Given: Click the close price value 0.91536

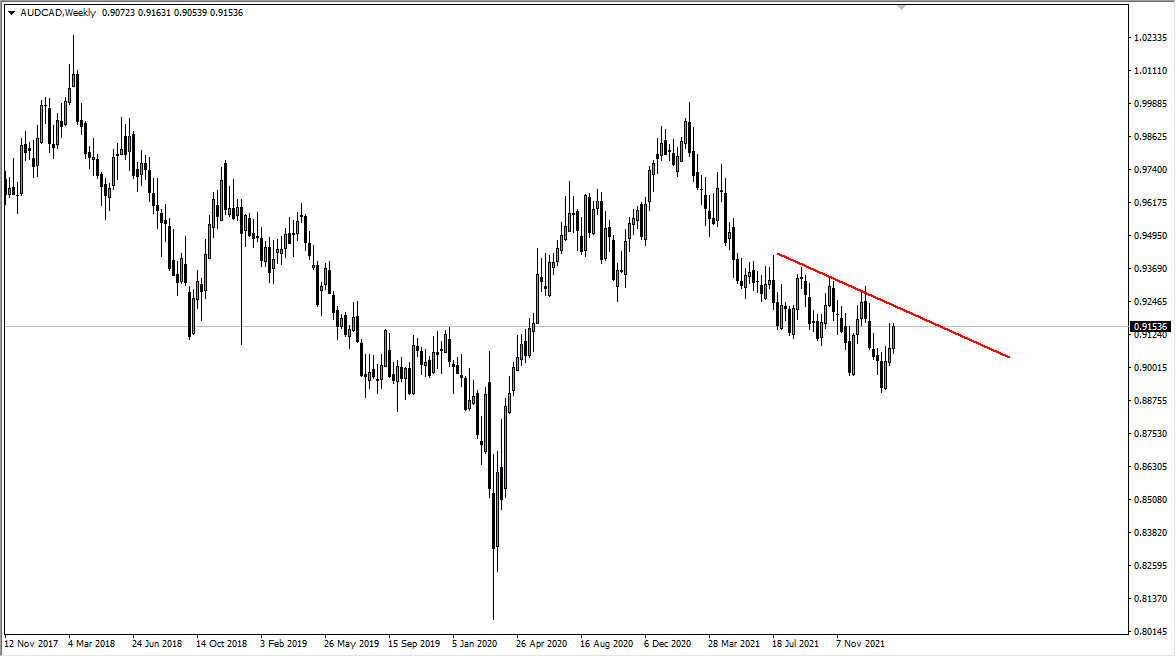Looking at the screenshot, I should pyautogui.click(x=226, y=12).
